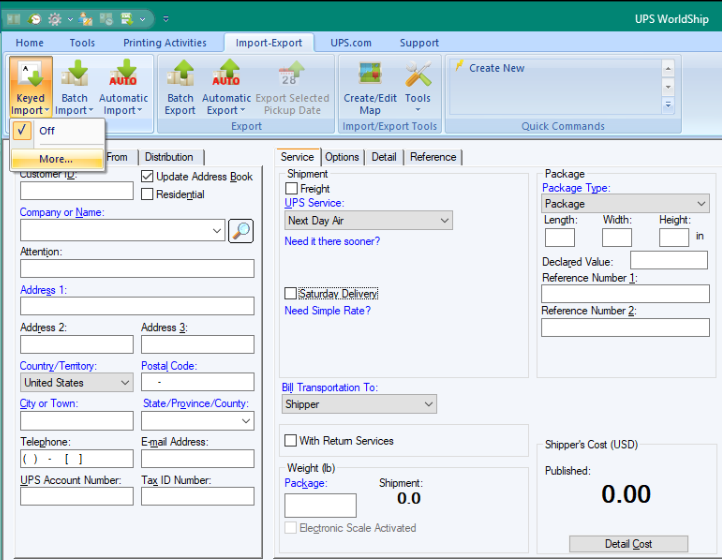
Task: Switch to the Options tab
Action: tap(342, 157)
